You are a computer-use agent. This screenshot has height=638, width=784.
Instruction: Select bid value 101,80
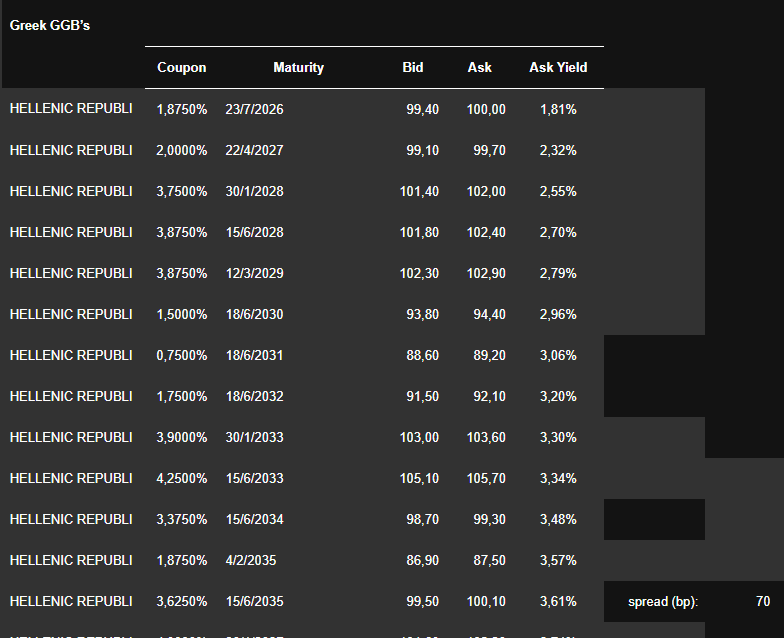coord(419,232)
